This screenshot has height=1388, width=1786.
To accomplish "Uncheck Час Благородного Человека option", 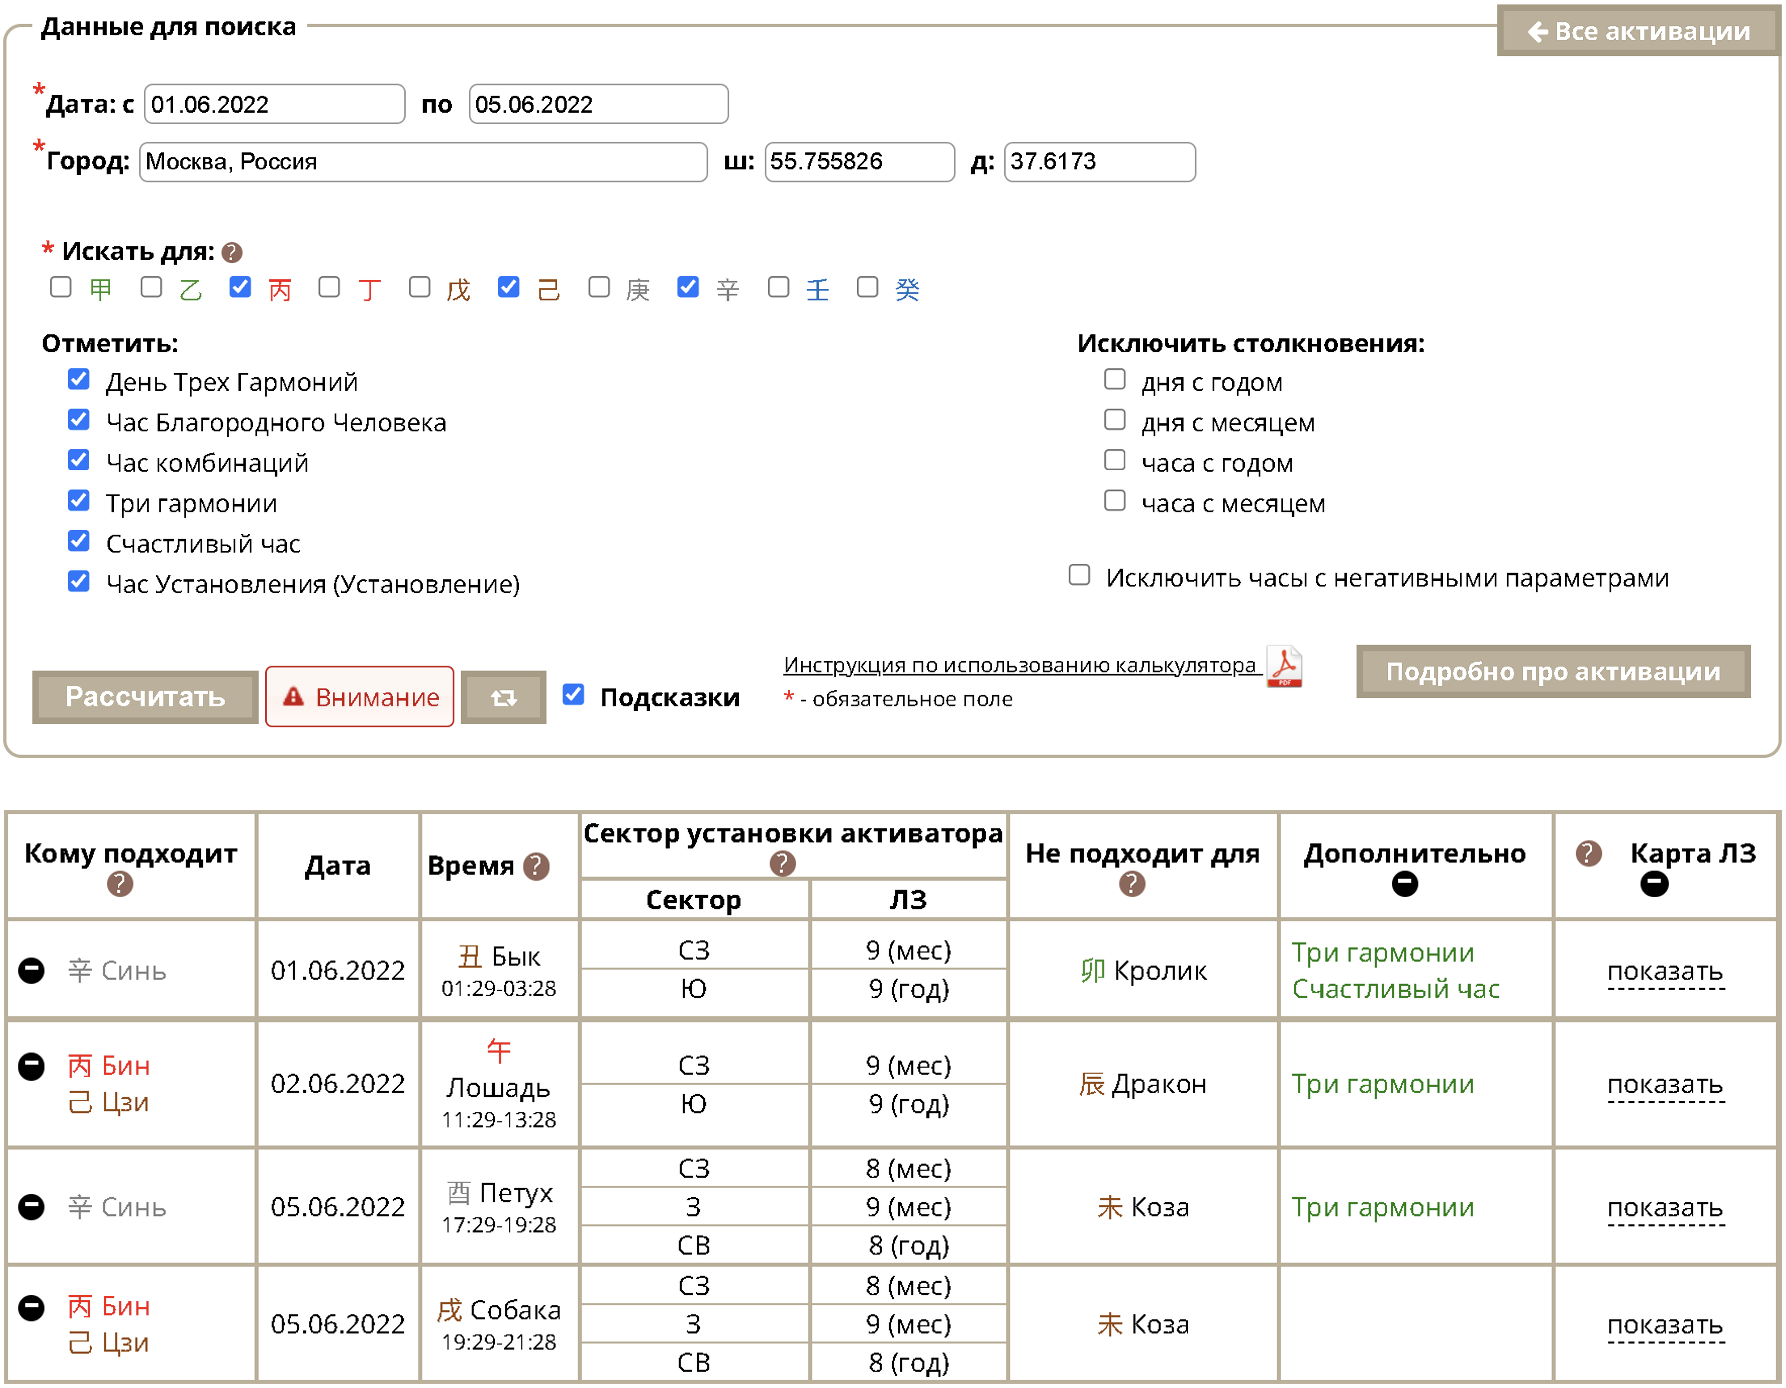I will point(79,420).
